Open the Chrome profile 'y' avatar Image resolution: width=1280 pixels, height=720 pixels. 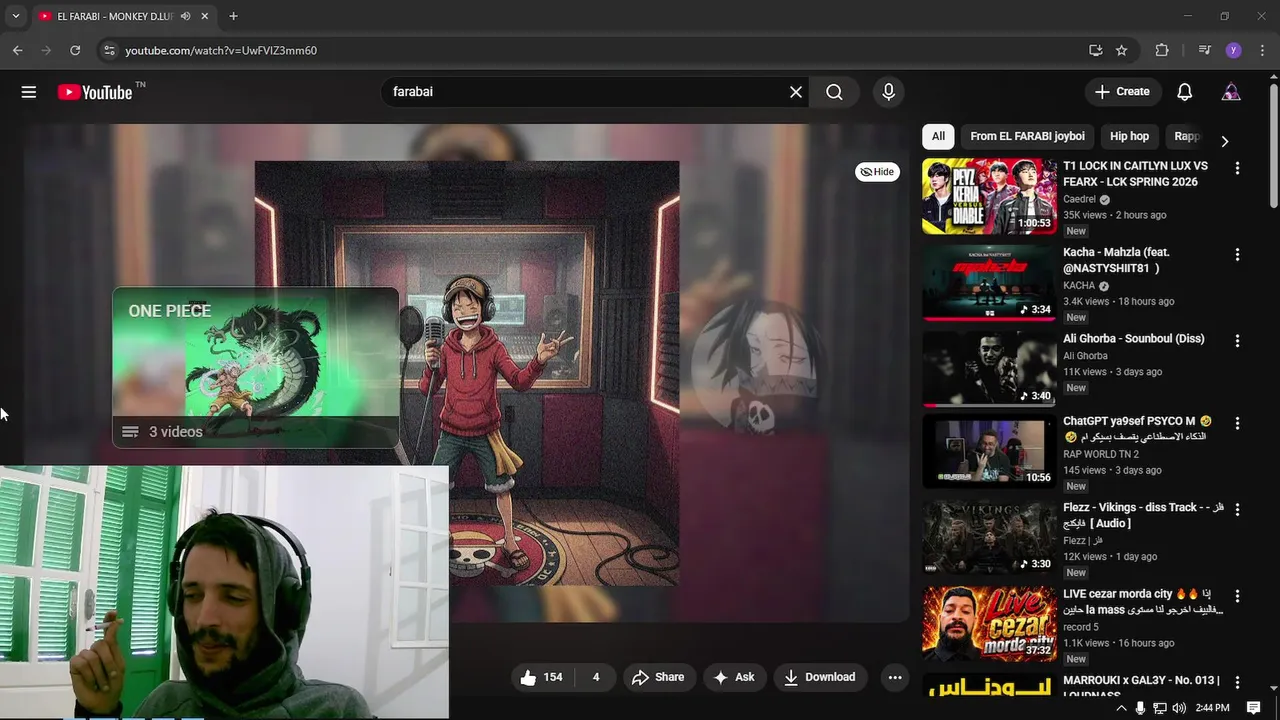click(x=1233, y=50)
